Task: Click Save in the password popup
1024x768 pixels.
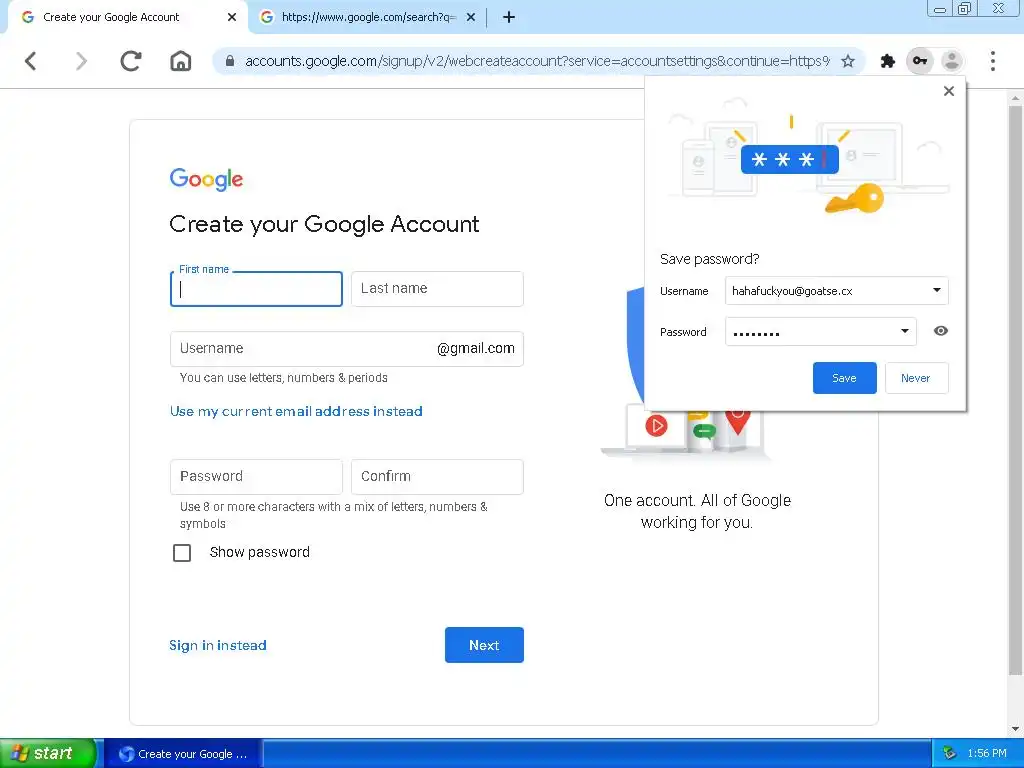Action: (844, 378)
